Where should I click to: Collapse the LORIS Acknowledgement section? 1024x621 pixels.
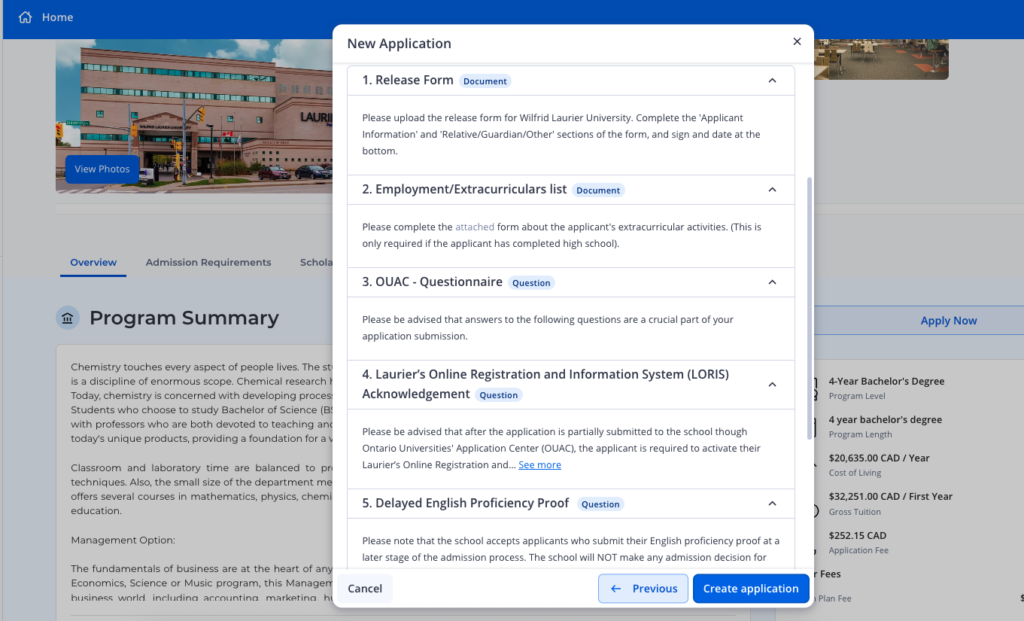click(x=772, y=383)
